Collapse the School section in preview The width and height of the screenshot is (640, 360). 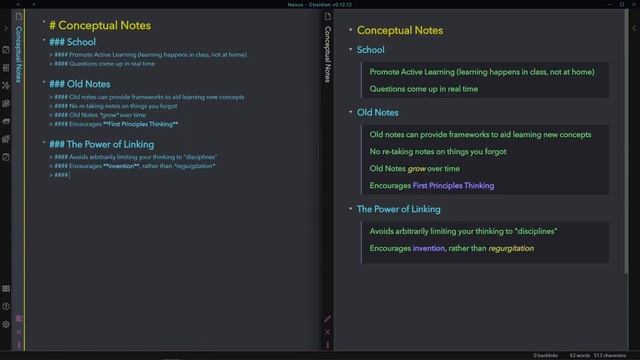pos(350,49)
